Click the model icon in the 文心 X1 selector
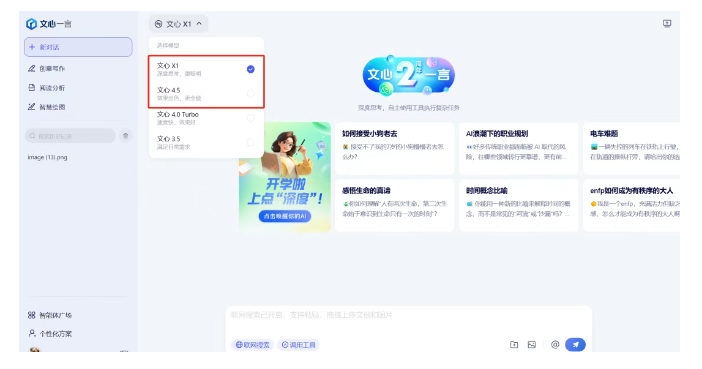This screenshot has width=702, height=369. (x=158, y=24)
